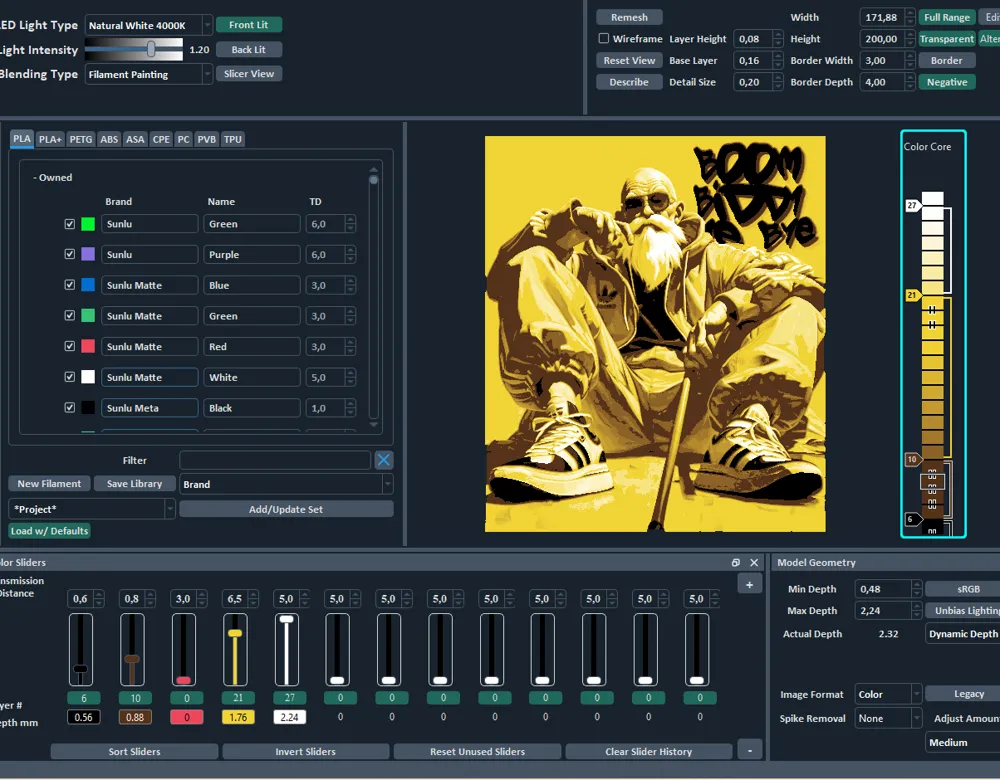
Task: Click the Invert Sliders button
Action: click(305, 751)
